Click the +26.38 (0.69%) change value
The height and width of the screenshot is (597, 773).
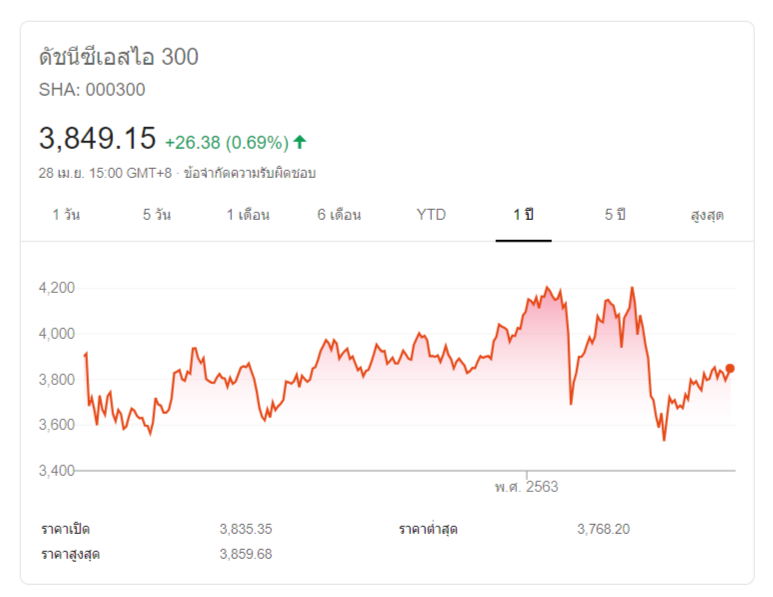pyautogui.click(x=226, y=142)
